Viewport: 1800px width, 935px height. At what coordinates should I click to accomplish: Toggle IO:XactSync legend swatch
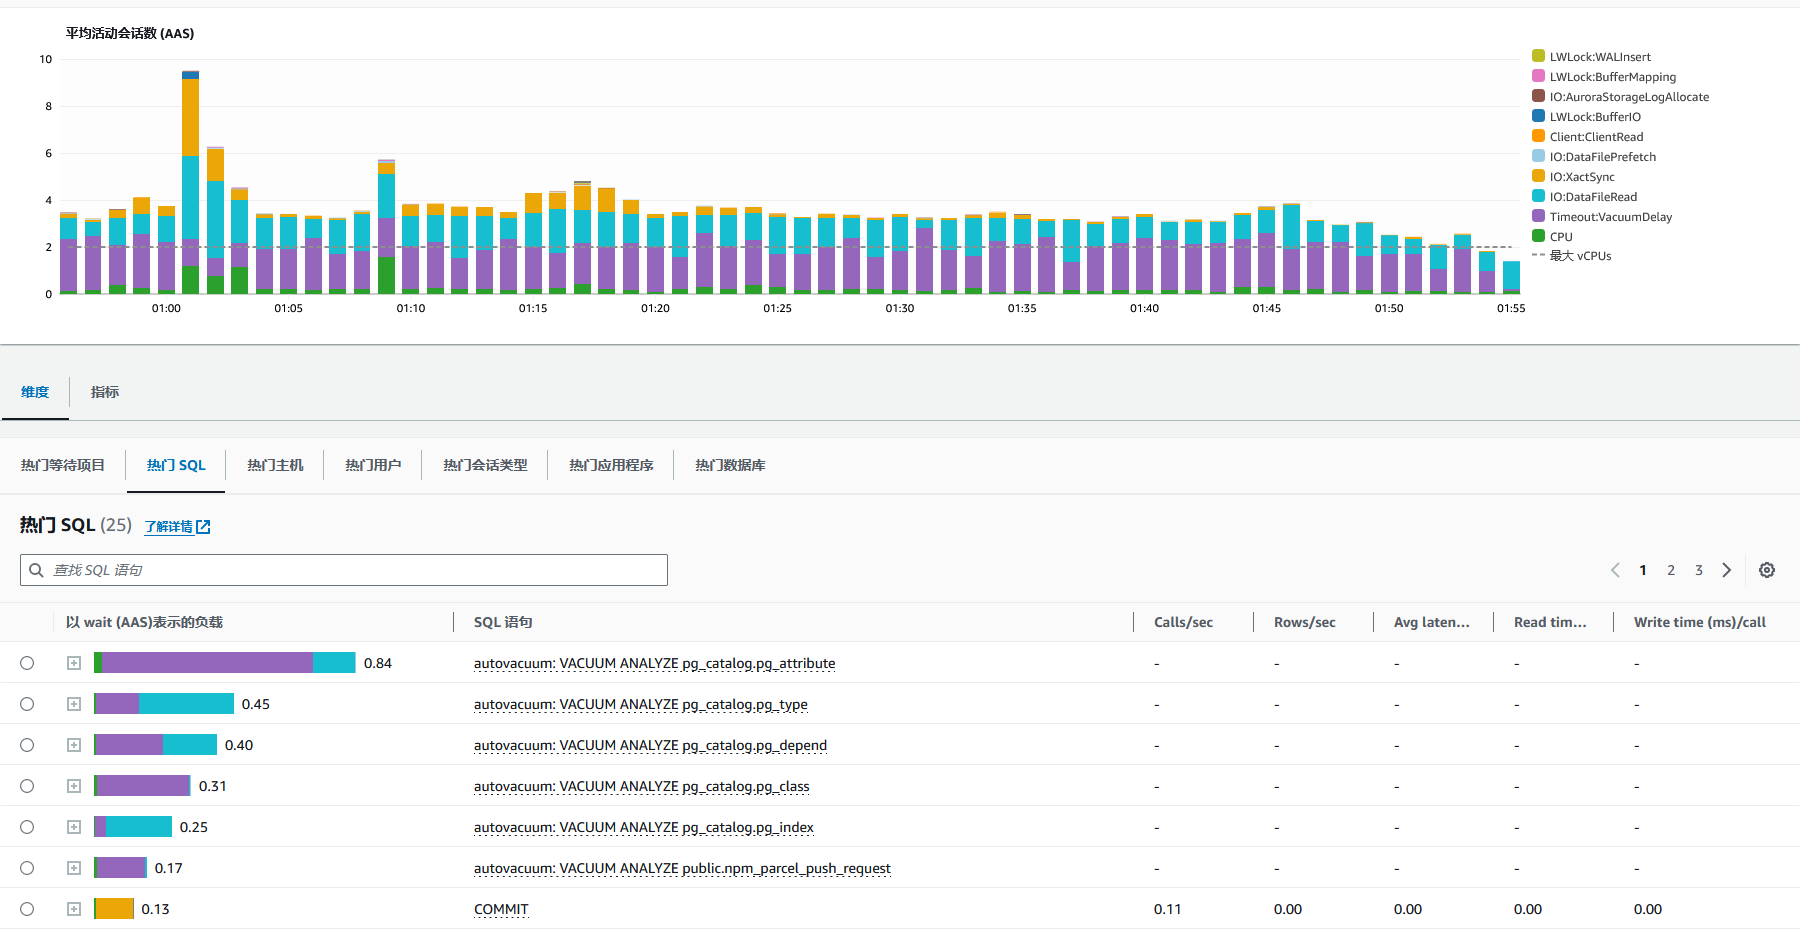click(1539, 176)
